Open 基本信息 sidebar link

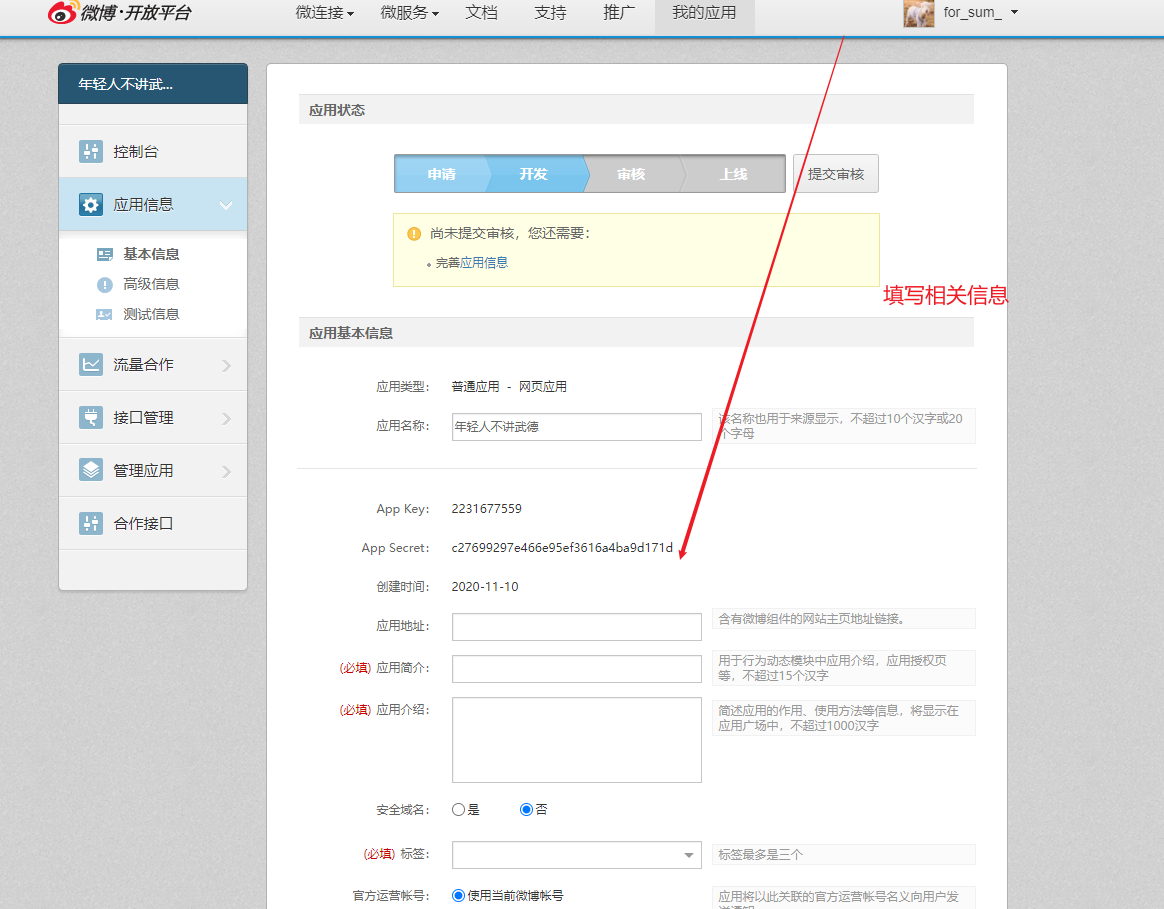pos(151,255)
